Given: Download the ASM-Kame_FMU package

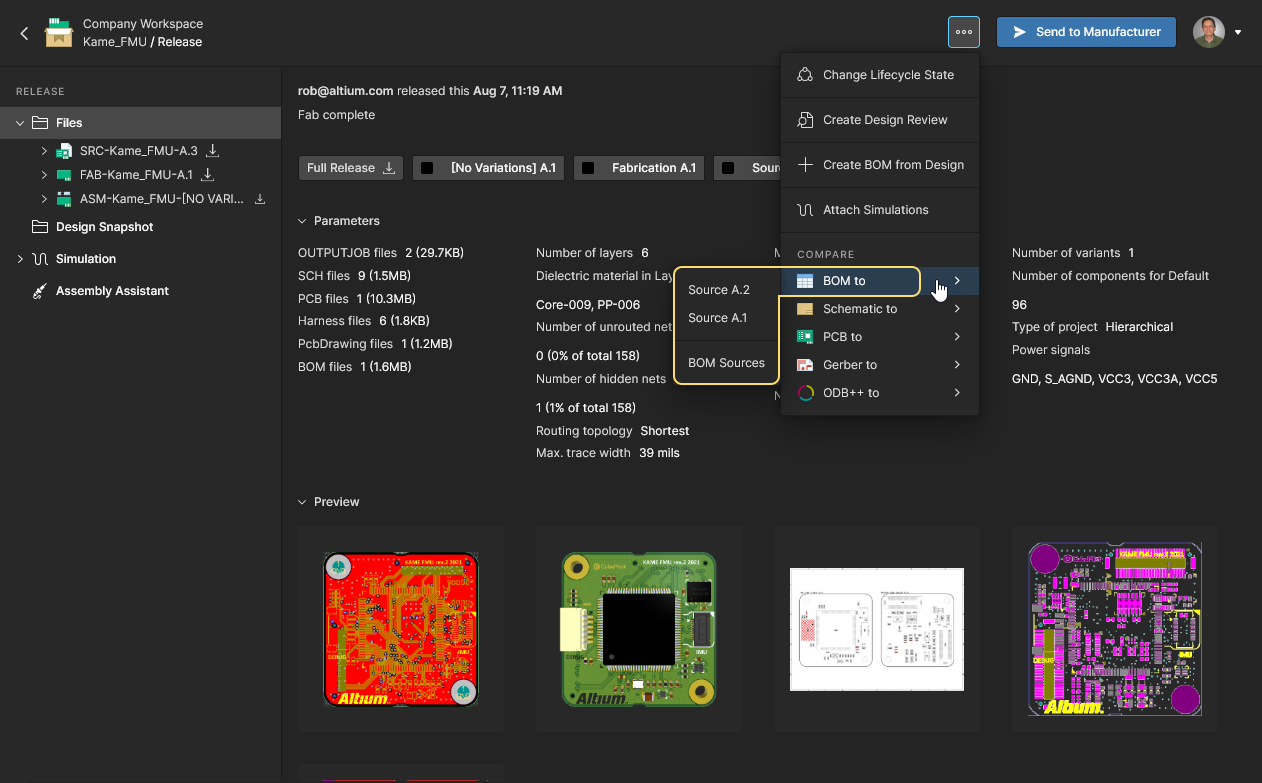Looking at the screenshot, I should pyautogui.click(x=260, y=199).
